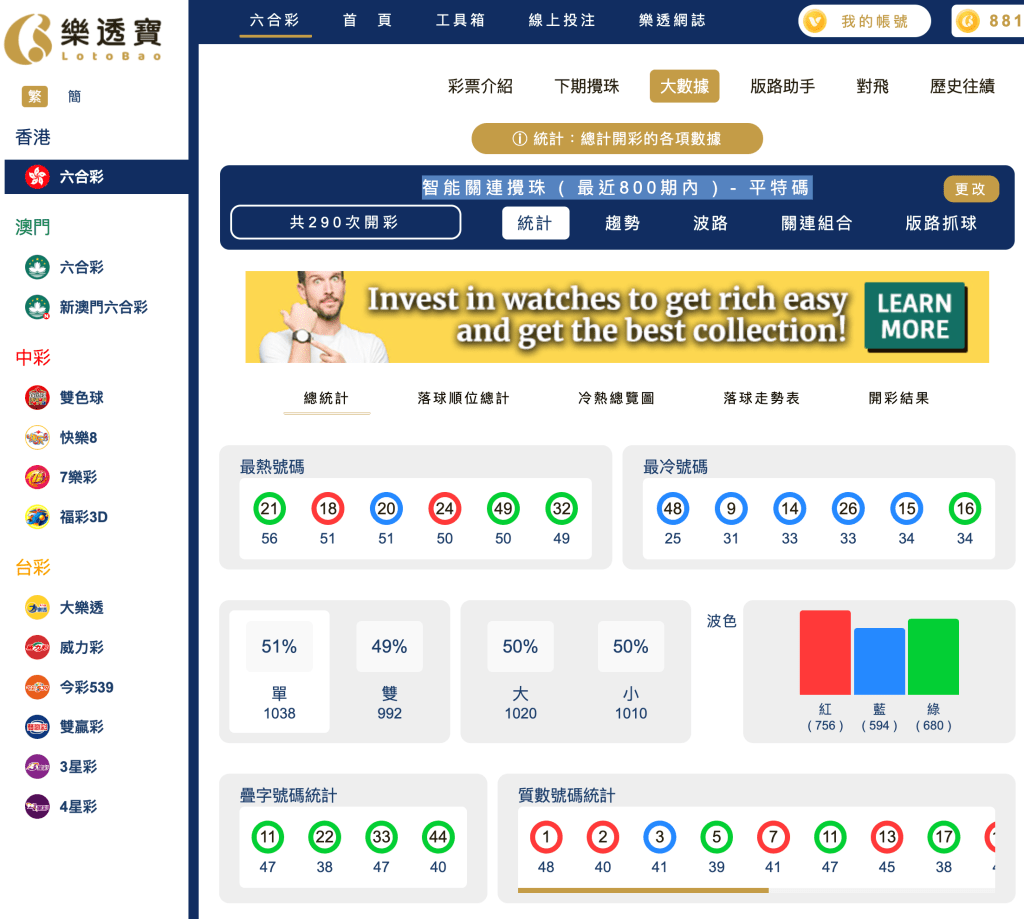Open the 歷史往績 tab
The image size is (1024, 919).
(x=962, y=86)
